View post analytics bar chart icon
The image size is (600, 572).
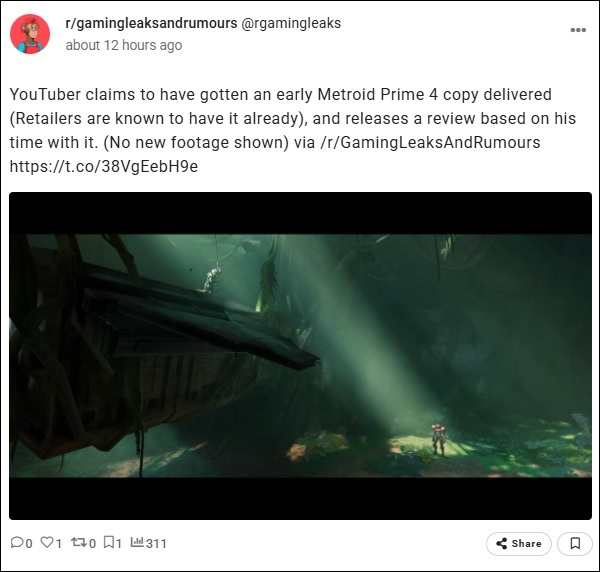[137, 542]
